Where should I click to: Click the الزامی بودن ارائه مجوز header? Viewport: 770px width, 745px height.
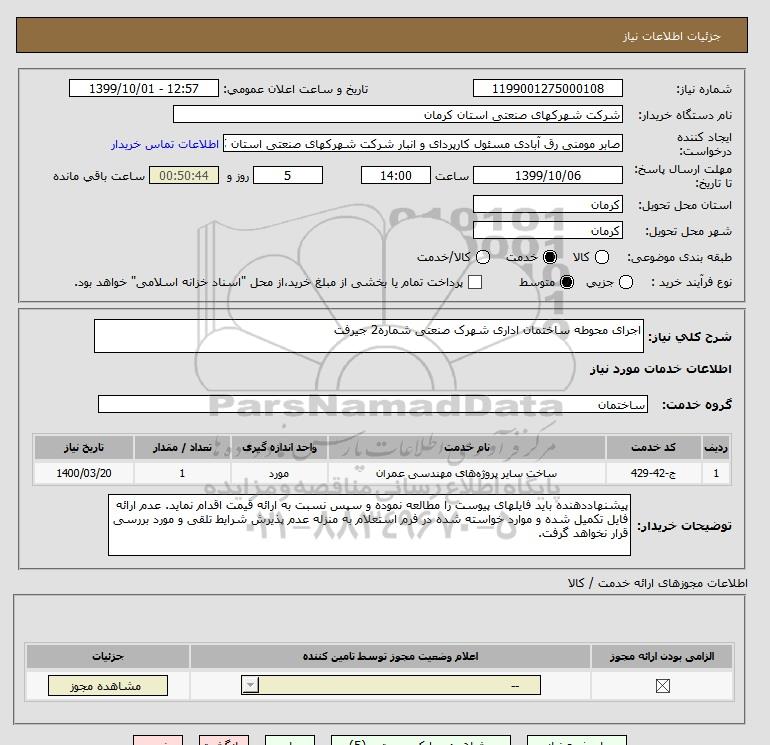tap(662, 656)
